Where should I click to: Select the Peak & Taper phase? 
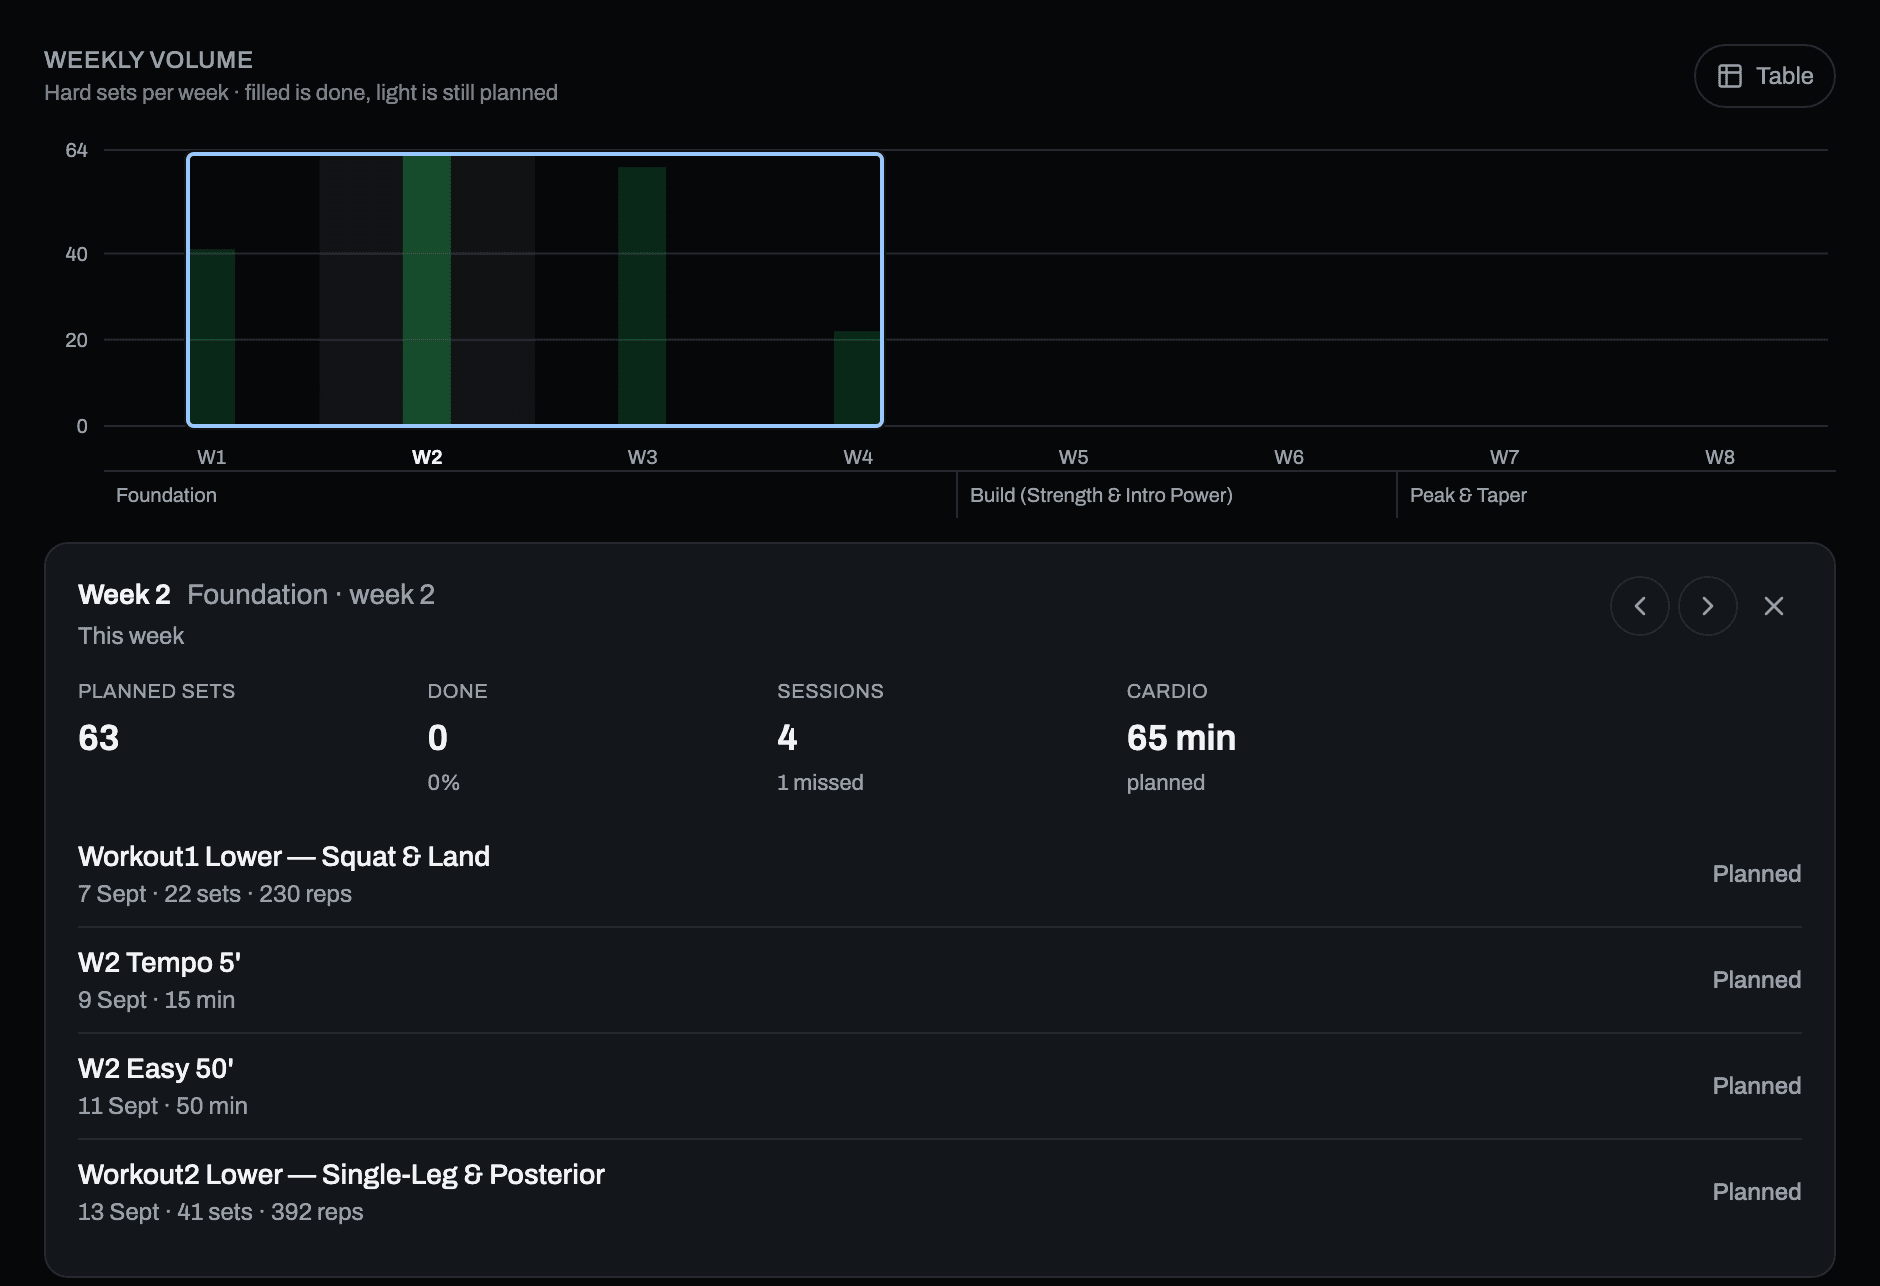[1468, 495]
